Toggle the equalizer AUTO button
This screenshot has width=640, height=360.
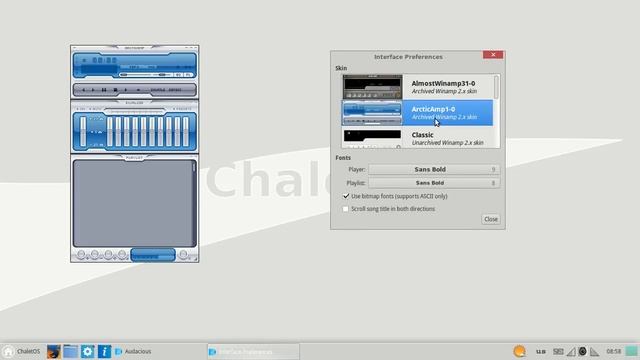(x=96, y=109)
